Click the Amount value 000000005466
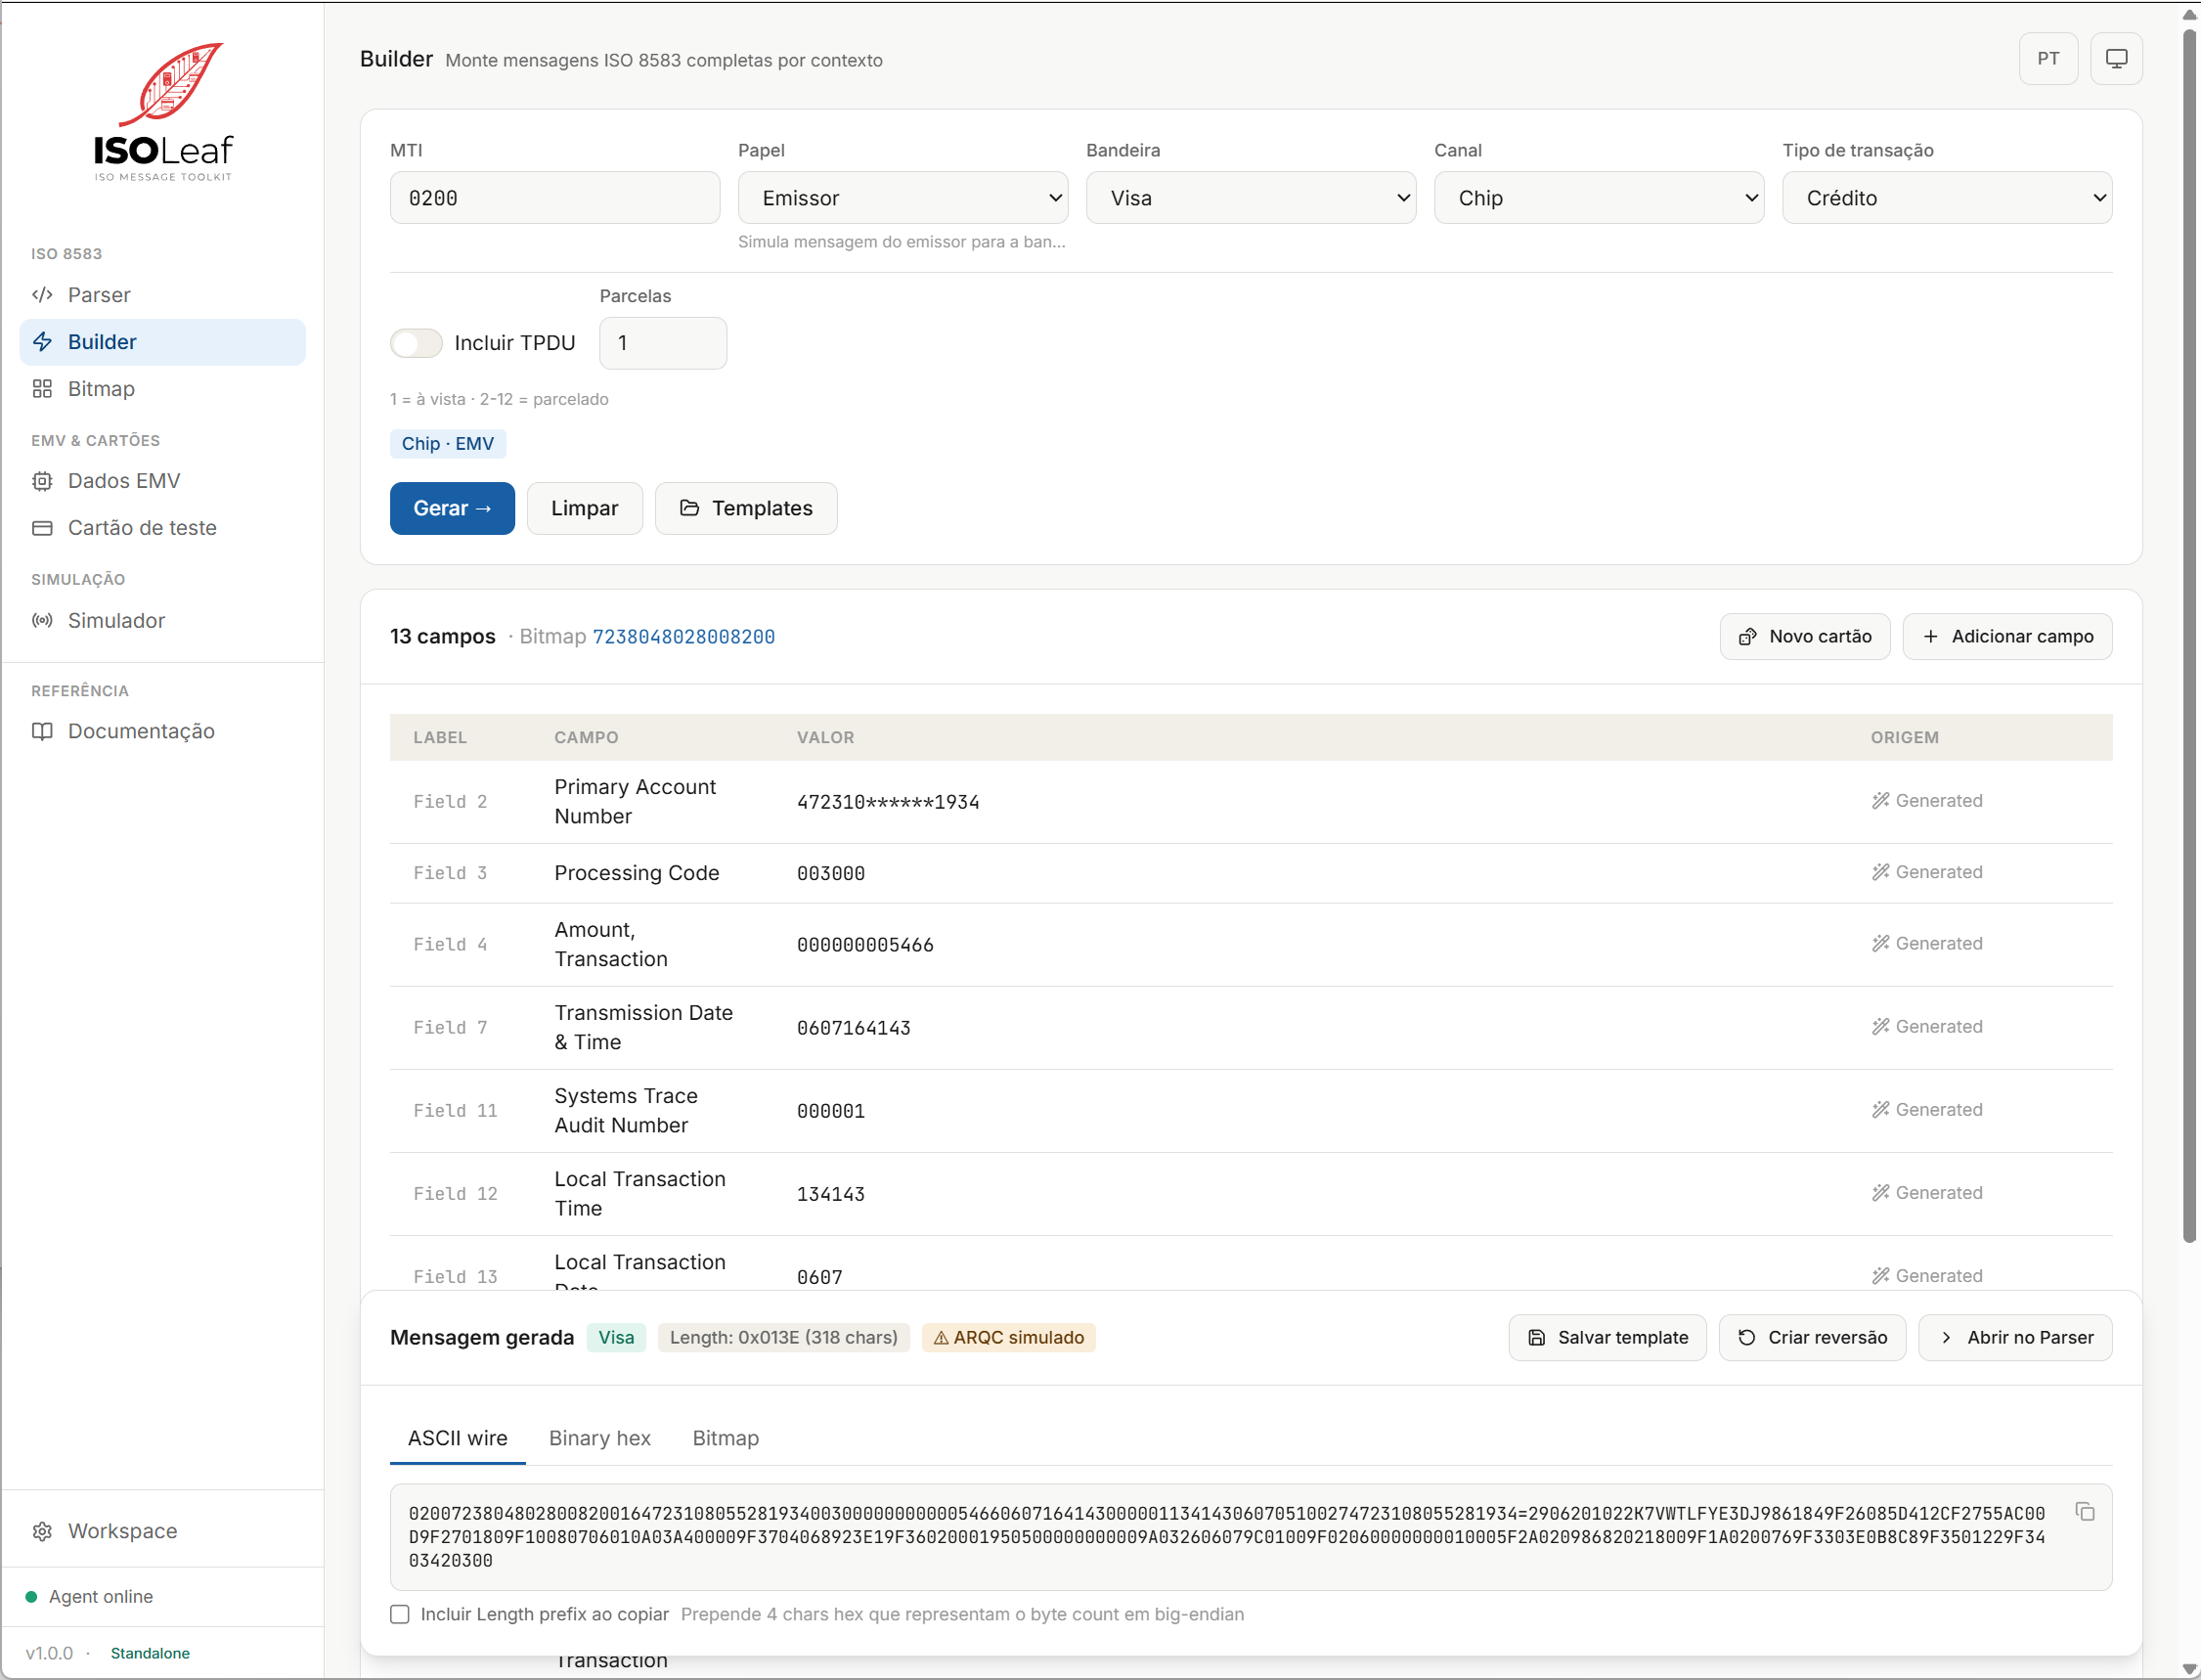Image resolution: width=2201 pixels, height=1680 pixels. (865, 945)
